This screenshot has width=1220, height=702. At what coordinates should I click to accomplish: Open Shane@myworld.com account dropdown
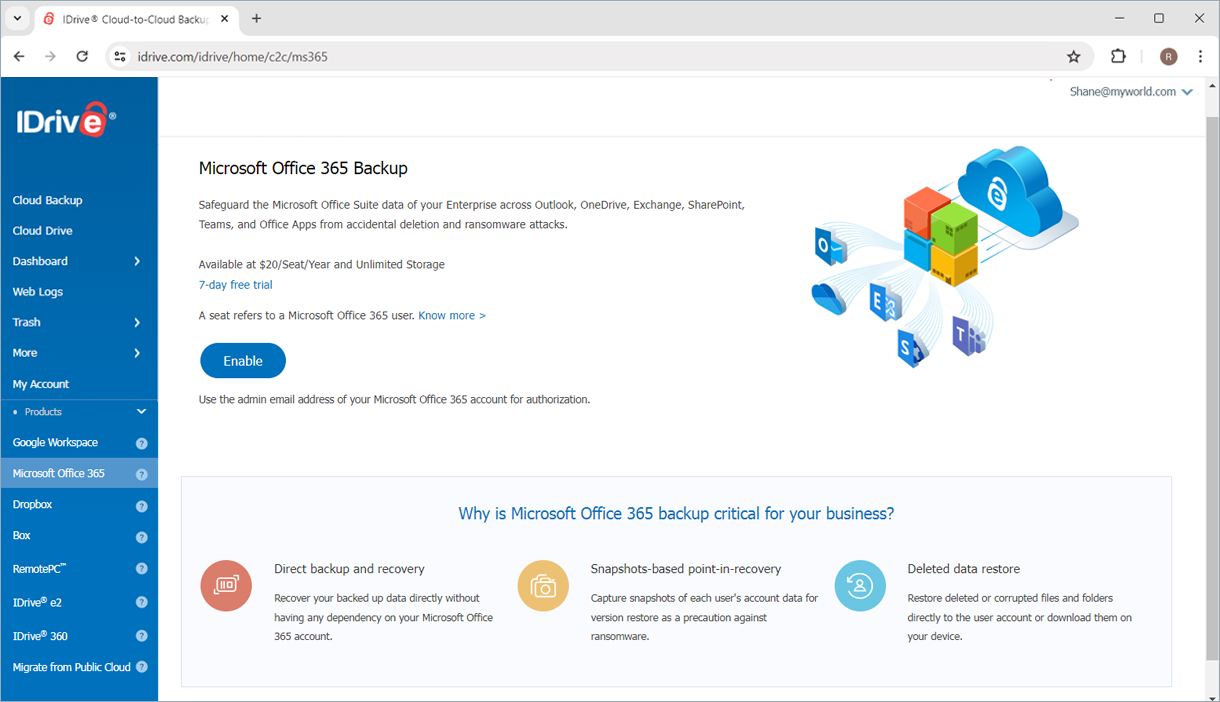point(1130,92)
